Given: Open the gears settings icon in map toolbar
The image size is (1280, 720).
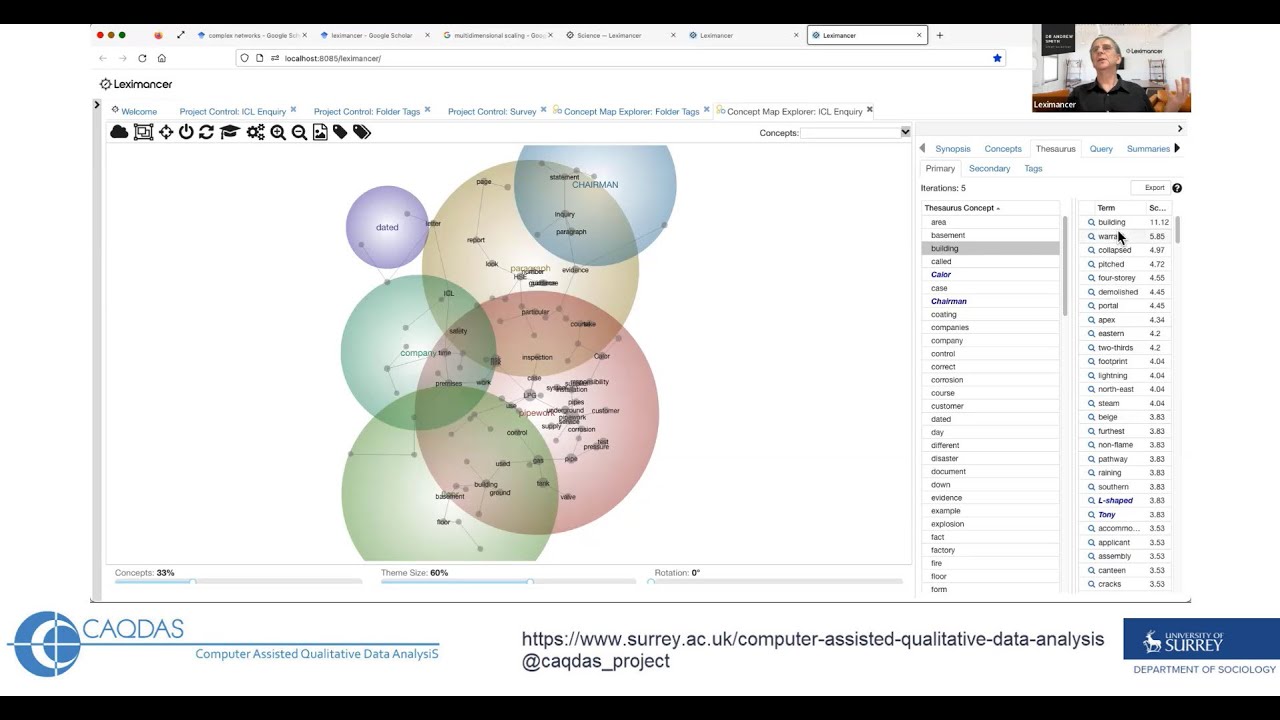Looking at the screenshot, I should coord(256,132).
